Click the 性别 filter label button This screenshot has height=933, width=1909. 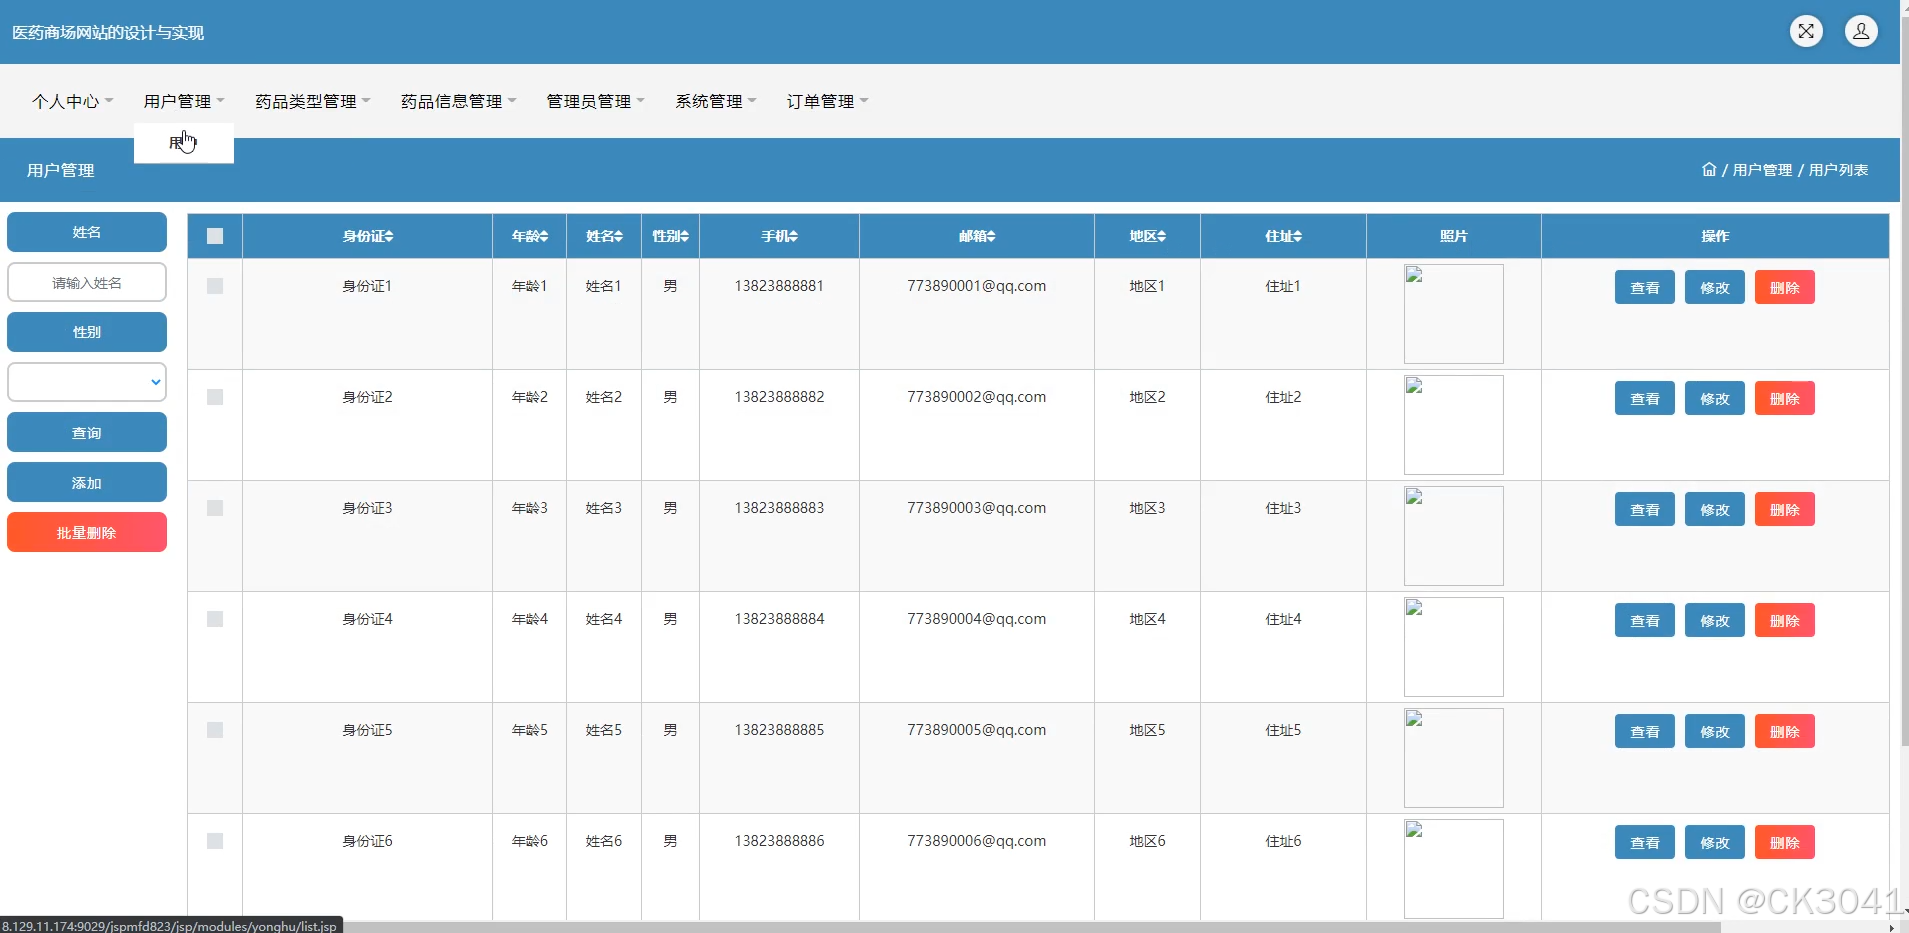[87, 332]
